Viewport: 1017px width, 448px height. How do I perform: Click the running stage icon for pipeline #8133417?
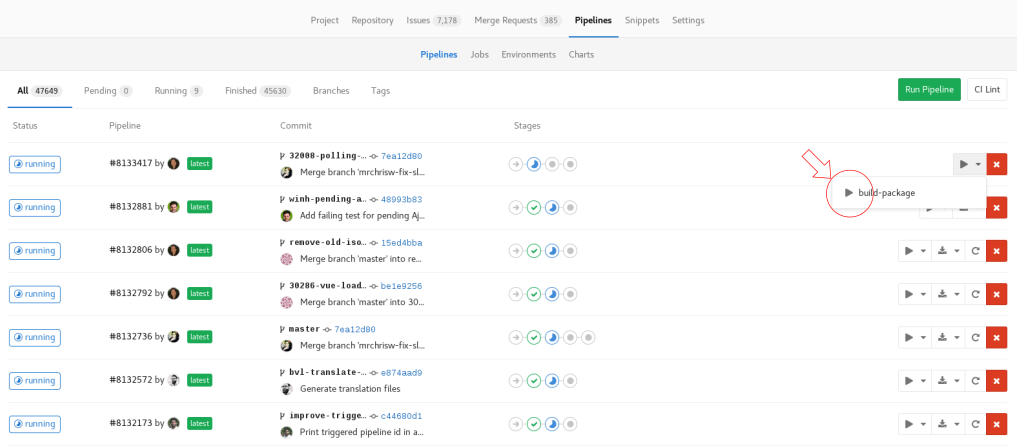click(x=534, y=164)
